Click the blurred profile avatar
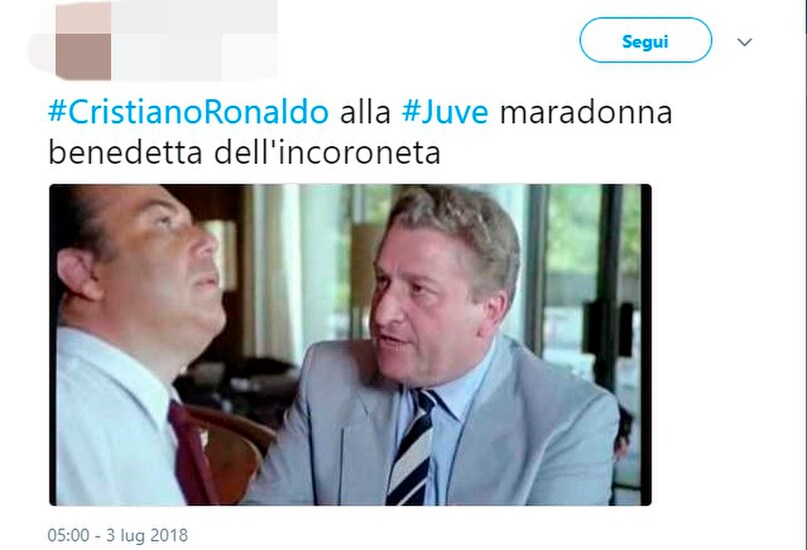807x550 pixels. pos(83,41)
